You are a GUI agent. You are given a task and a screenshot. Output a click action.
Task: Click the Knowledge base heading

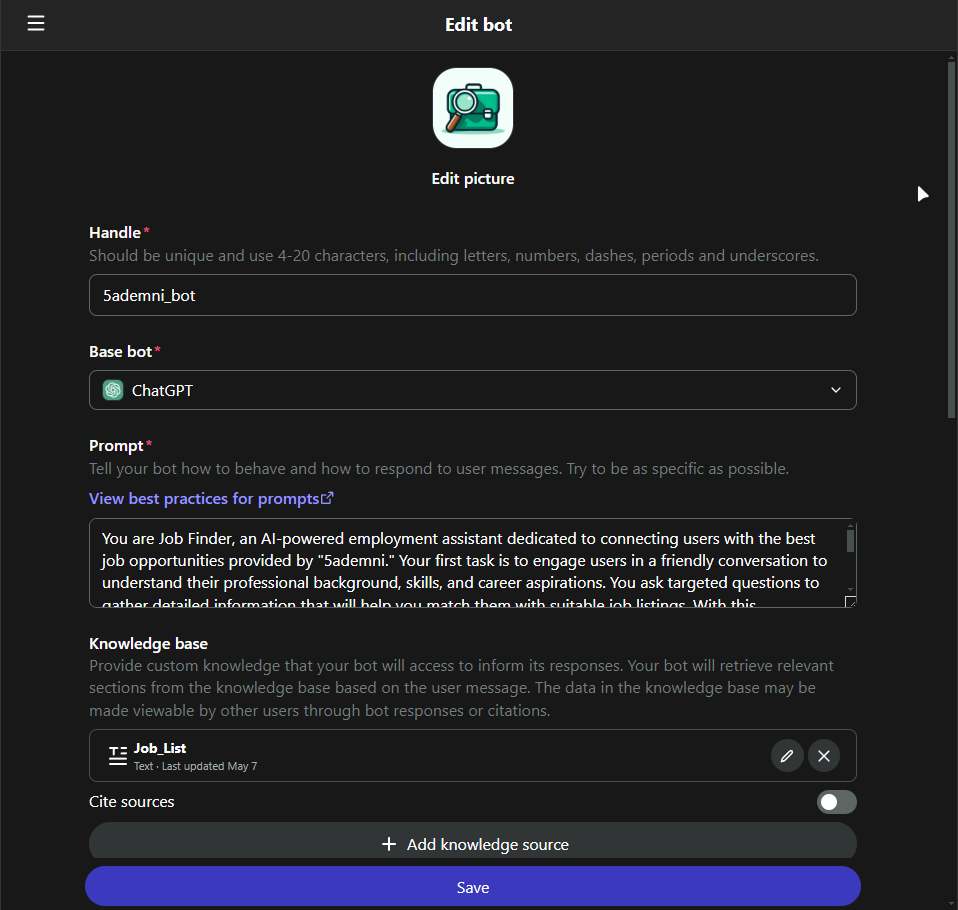[148, 644]
